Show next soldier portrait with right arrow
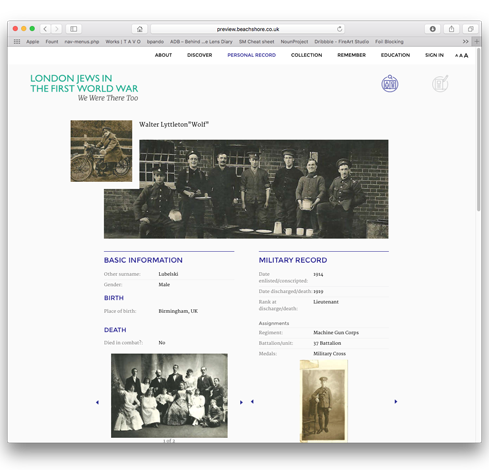Viewport: 489px width, 470px height. coord(396,401)
